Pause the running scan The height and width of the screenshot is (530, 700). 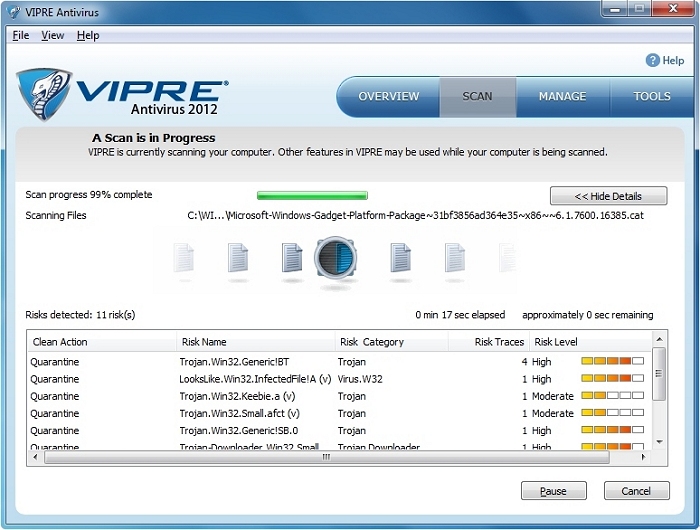(x=554, y=491)
